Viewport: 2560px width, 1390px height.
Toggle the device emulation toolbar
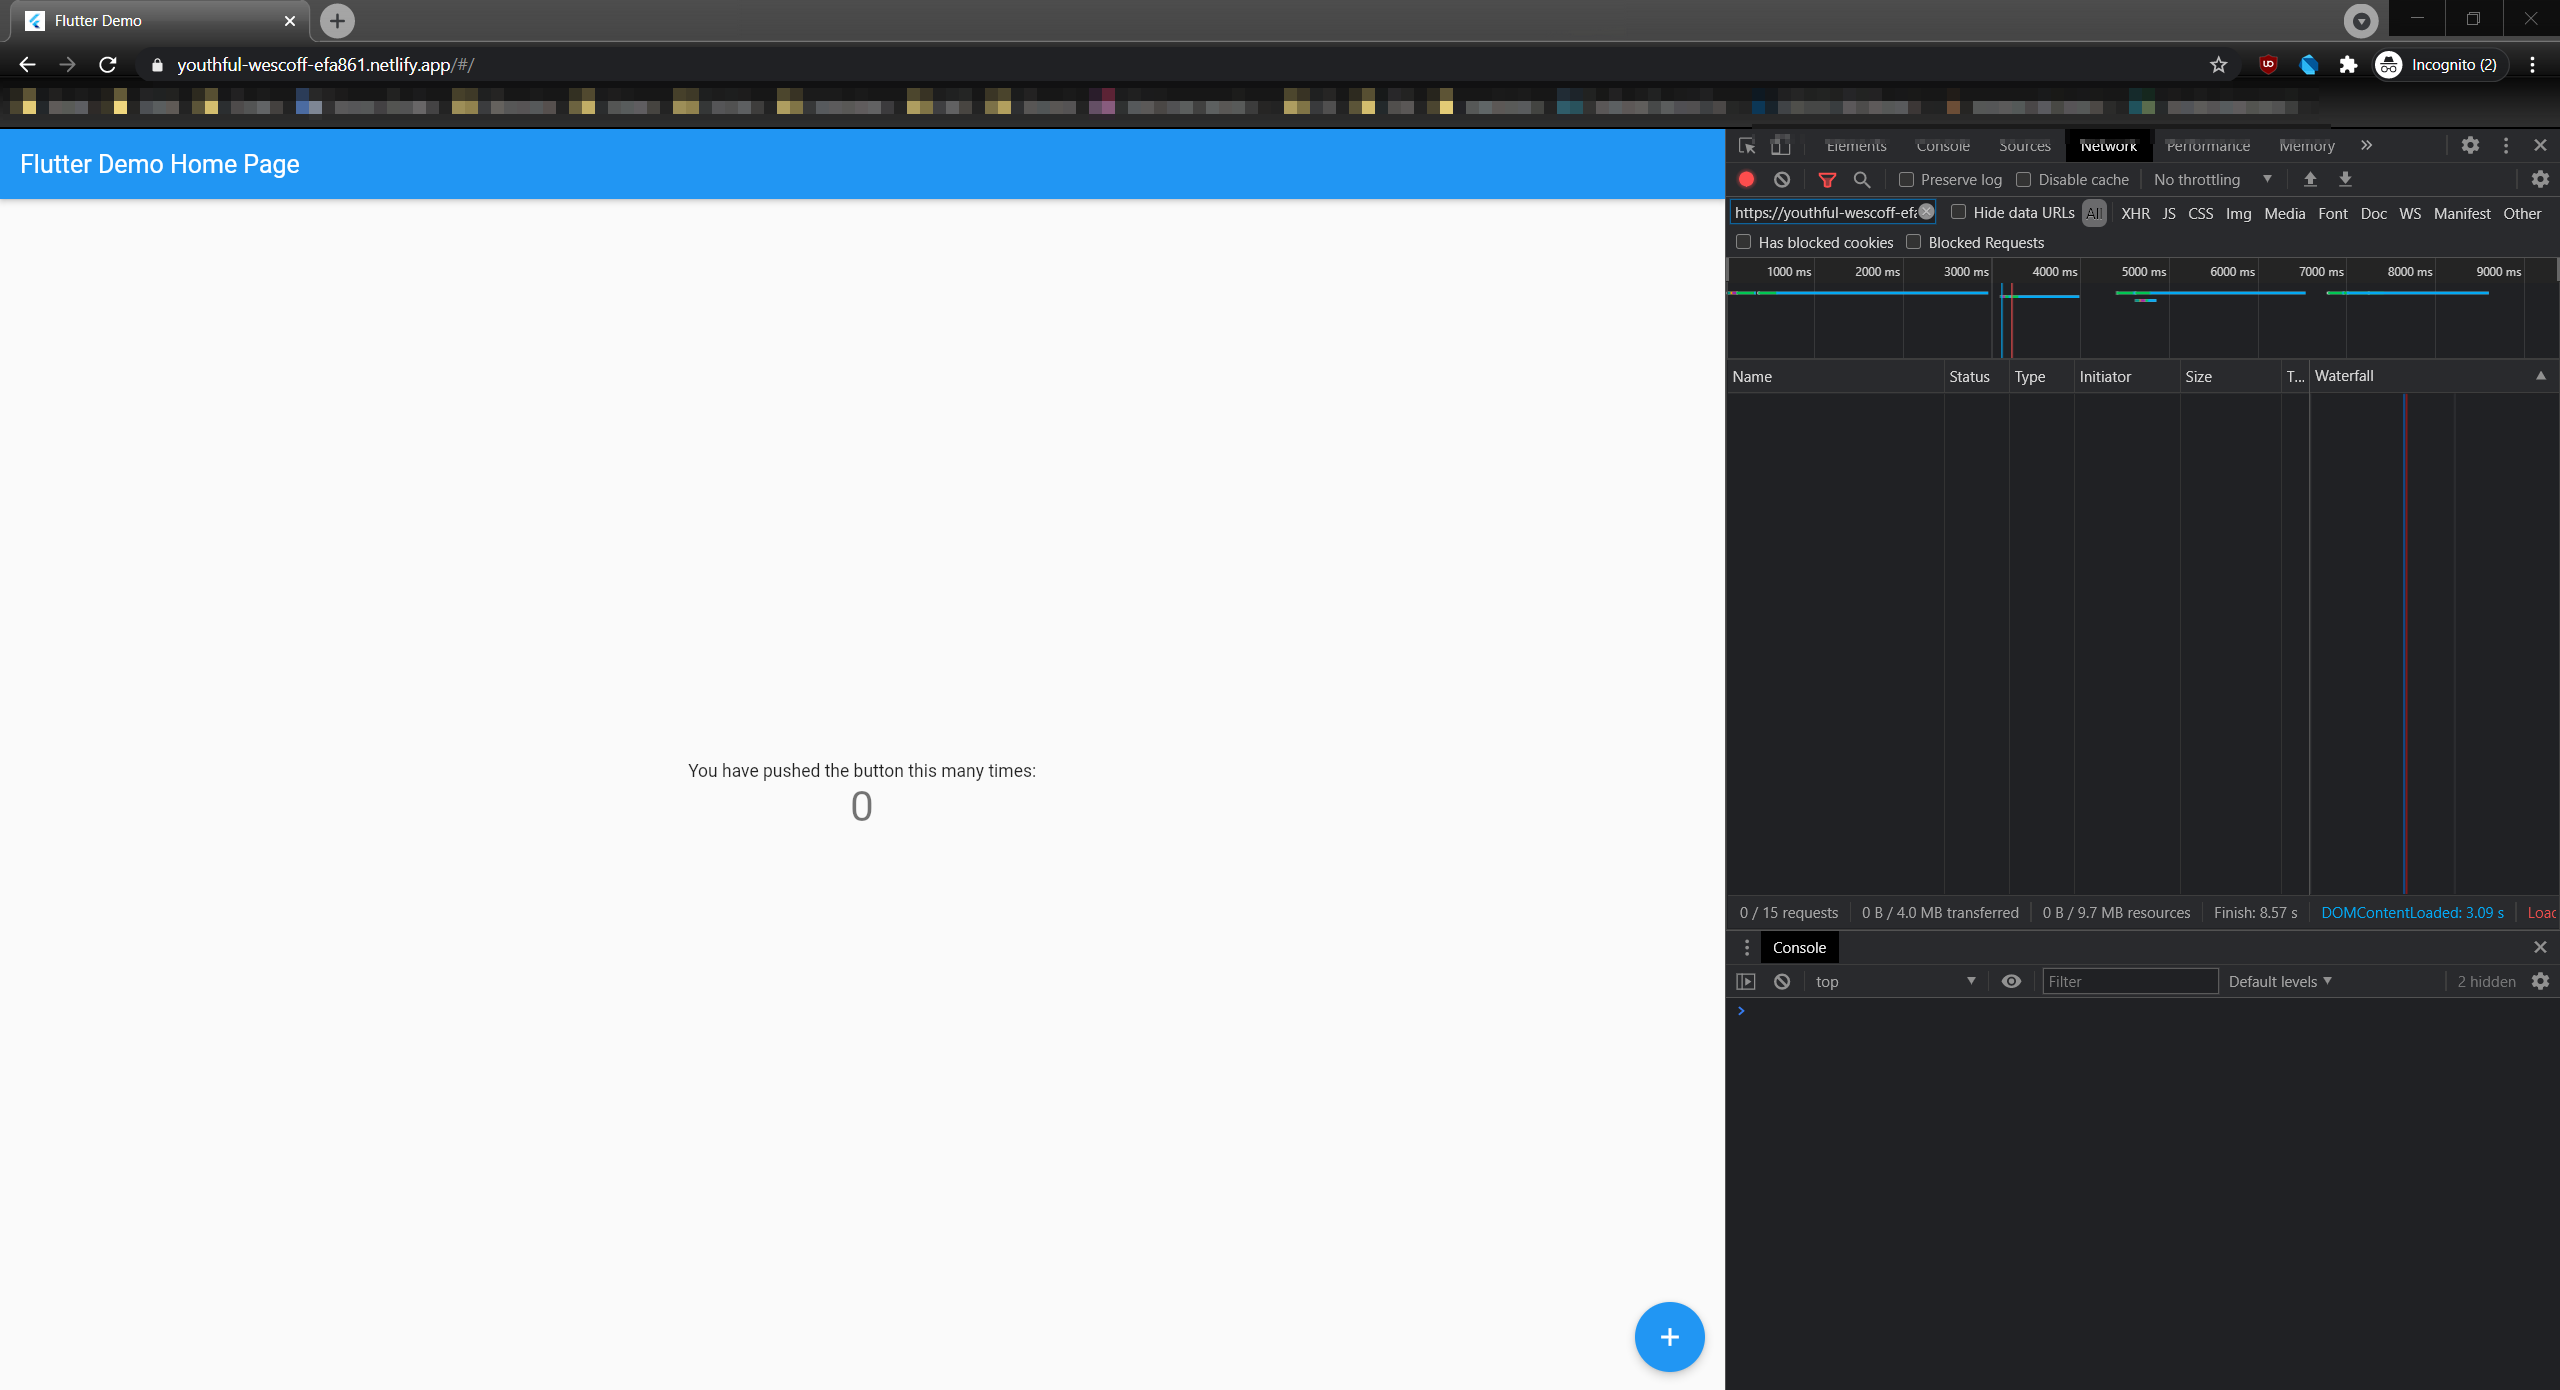[1781, 145]
